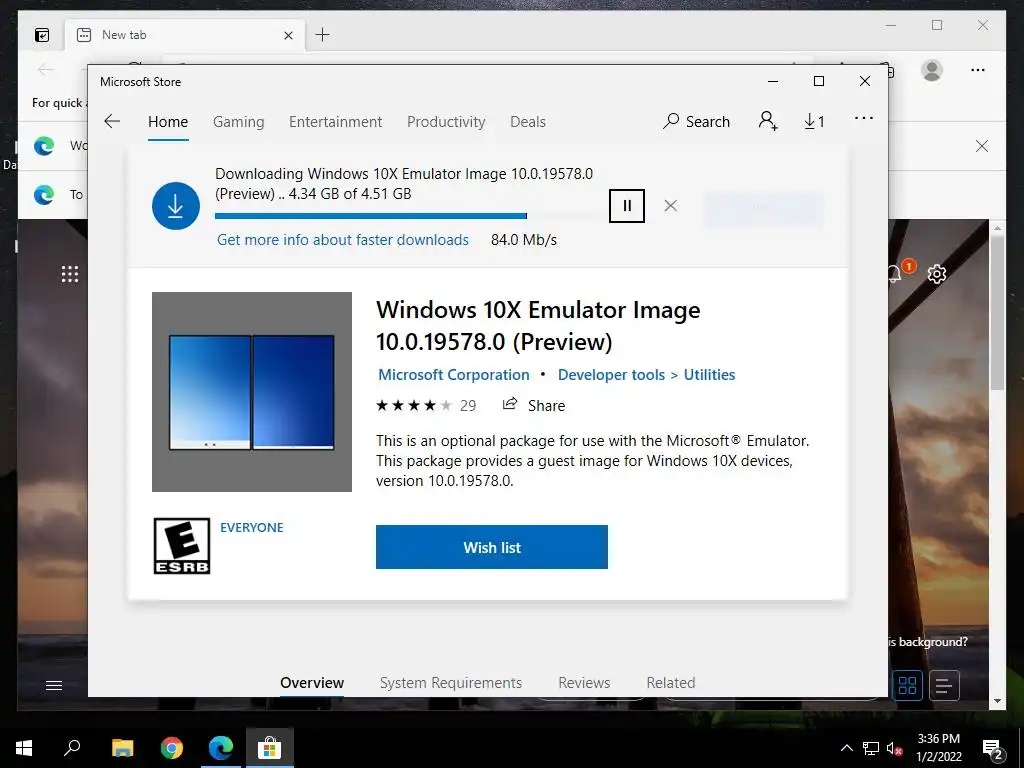1024x768 pixels.
Task: Open the Microsoft Corporation publisher link
Action: [454, 375]
